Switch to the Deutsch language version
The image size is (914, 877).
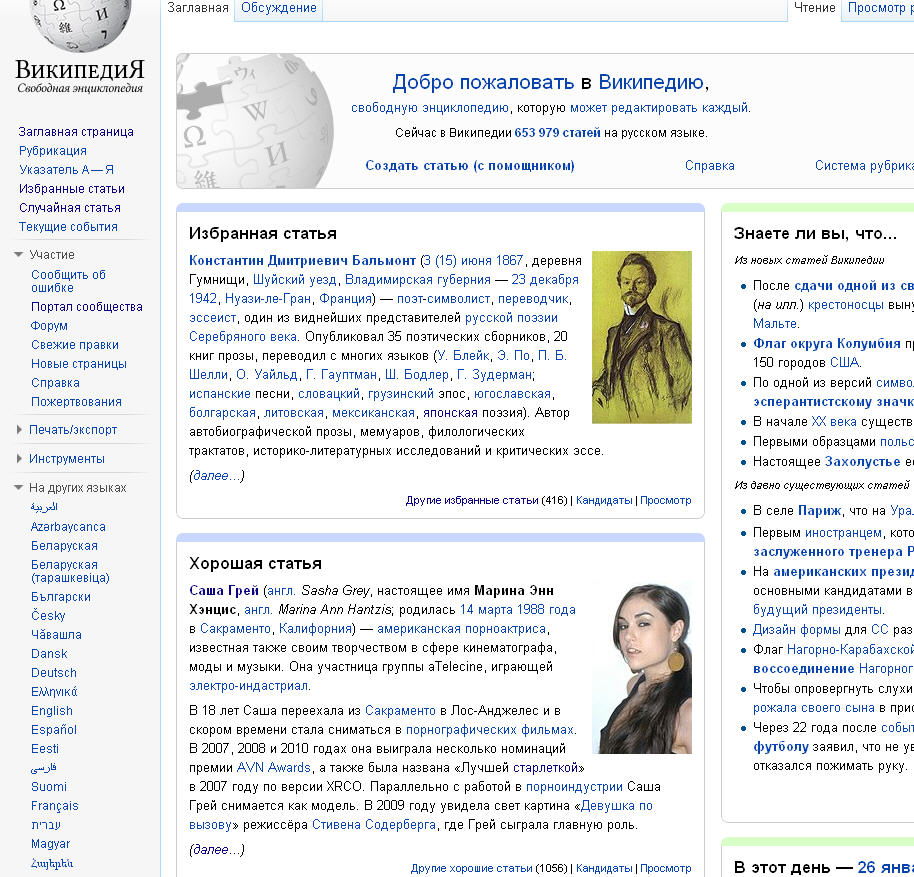pyautogui.click(x=54, y=672)
